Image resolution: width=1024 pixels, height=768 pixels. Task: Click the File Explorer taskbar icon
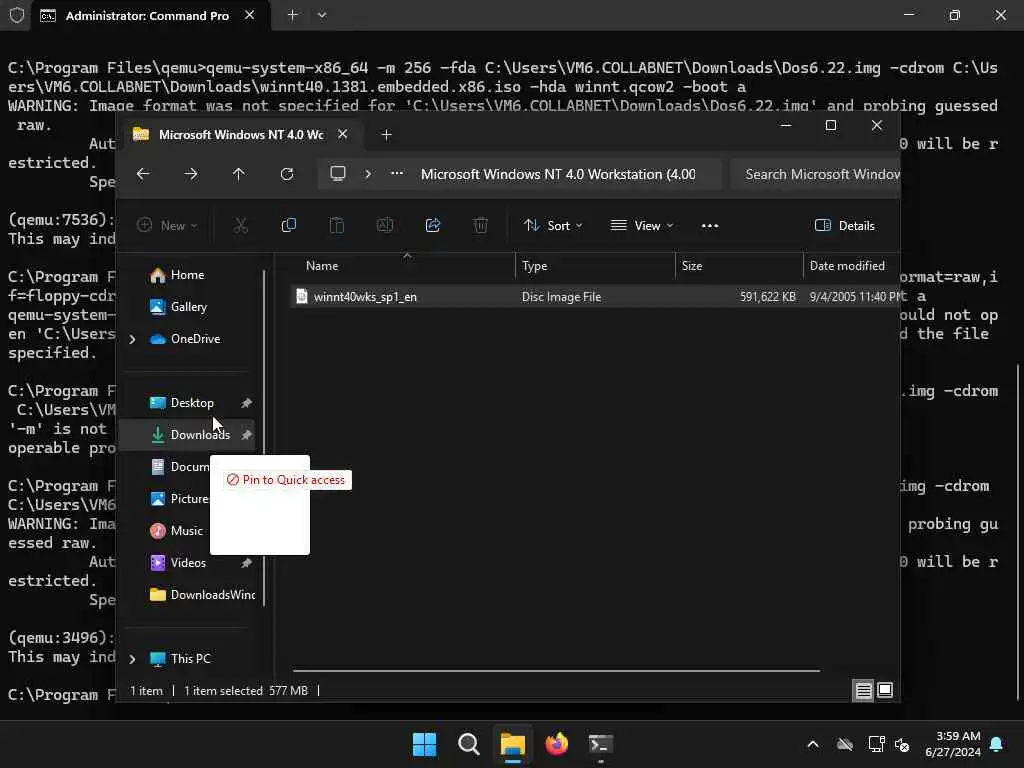pyautogui.click(x=513, y=744)
